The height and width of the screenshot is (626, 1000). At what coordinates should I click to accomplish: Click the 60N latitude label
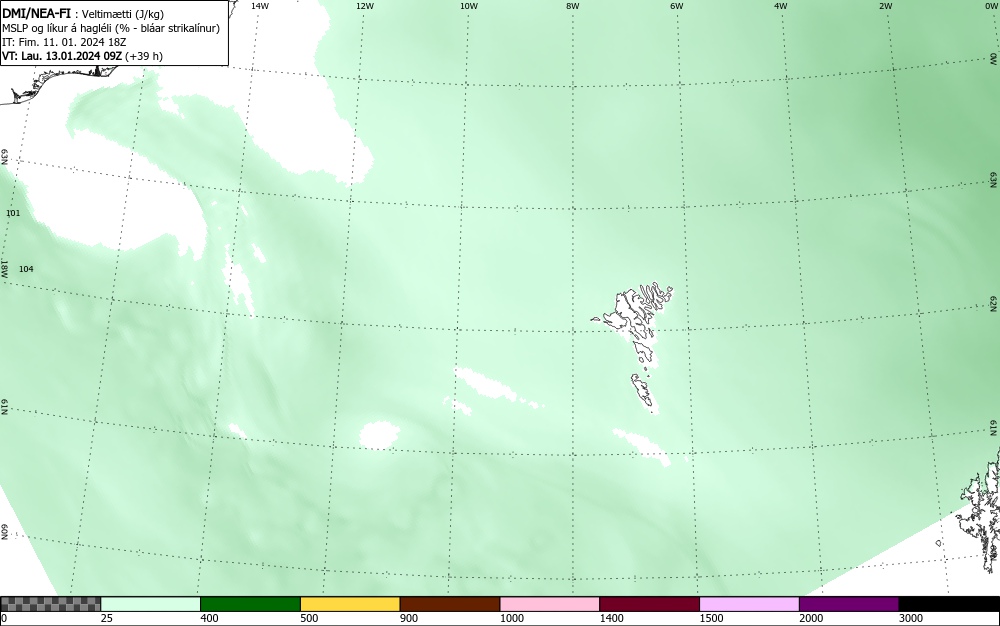pyautogui.click(x=4, y=532)
